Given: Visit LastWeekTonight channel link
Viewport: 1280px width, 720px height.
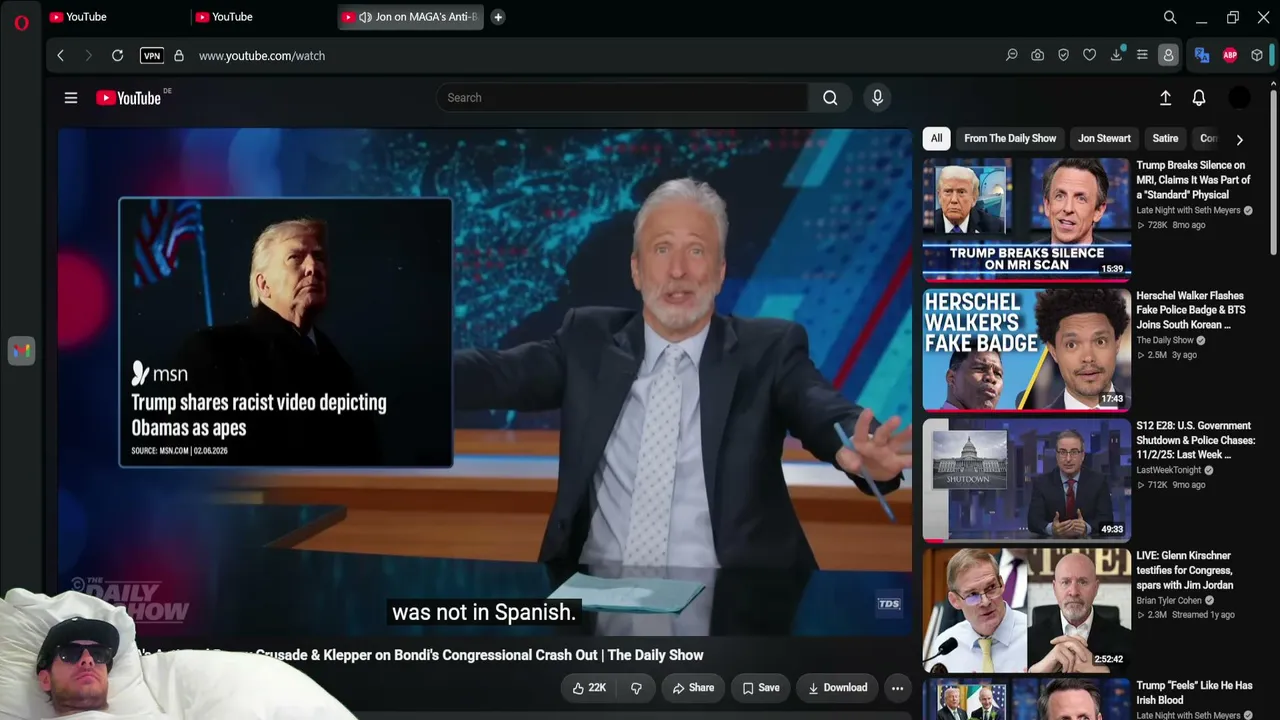Looking at the screenshot, I should point(1168,471).
